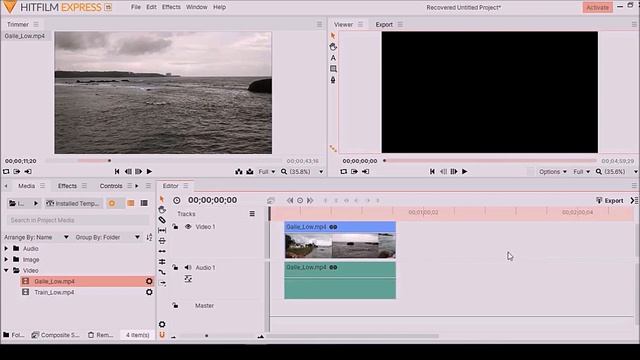
Task: Click the Viewer set in point icon
Action: (354, 171)
